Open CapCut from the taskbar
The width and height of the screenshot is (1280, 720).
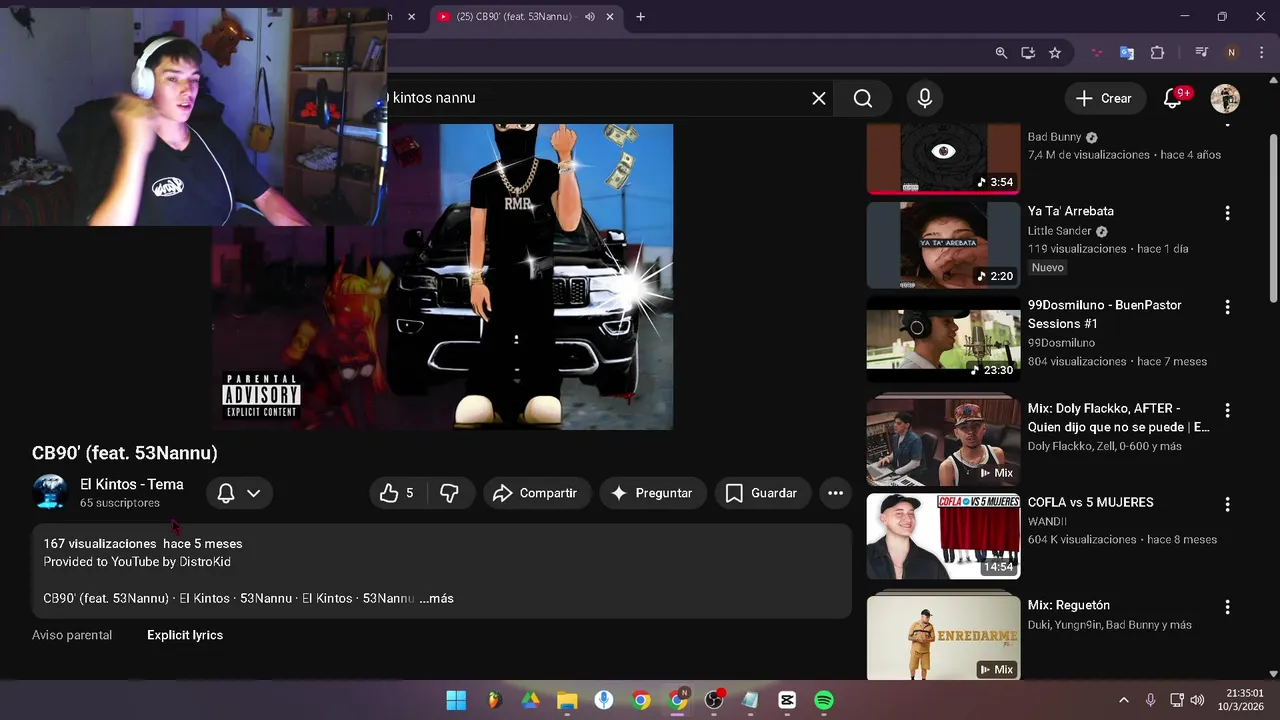(787, 700)
